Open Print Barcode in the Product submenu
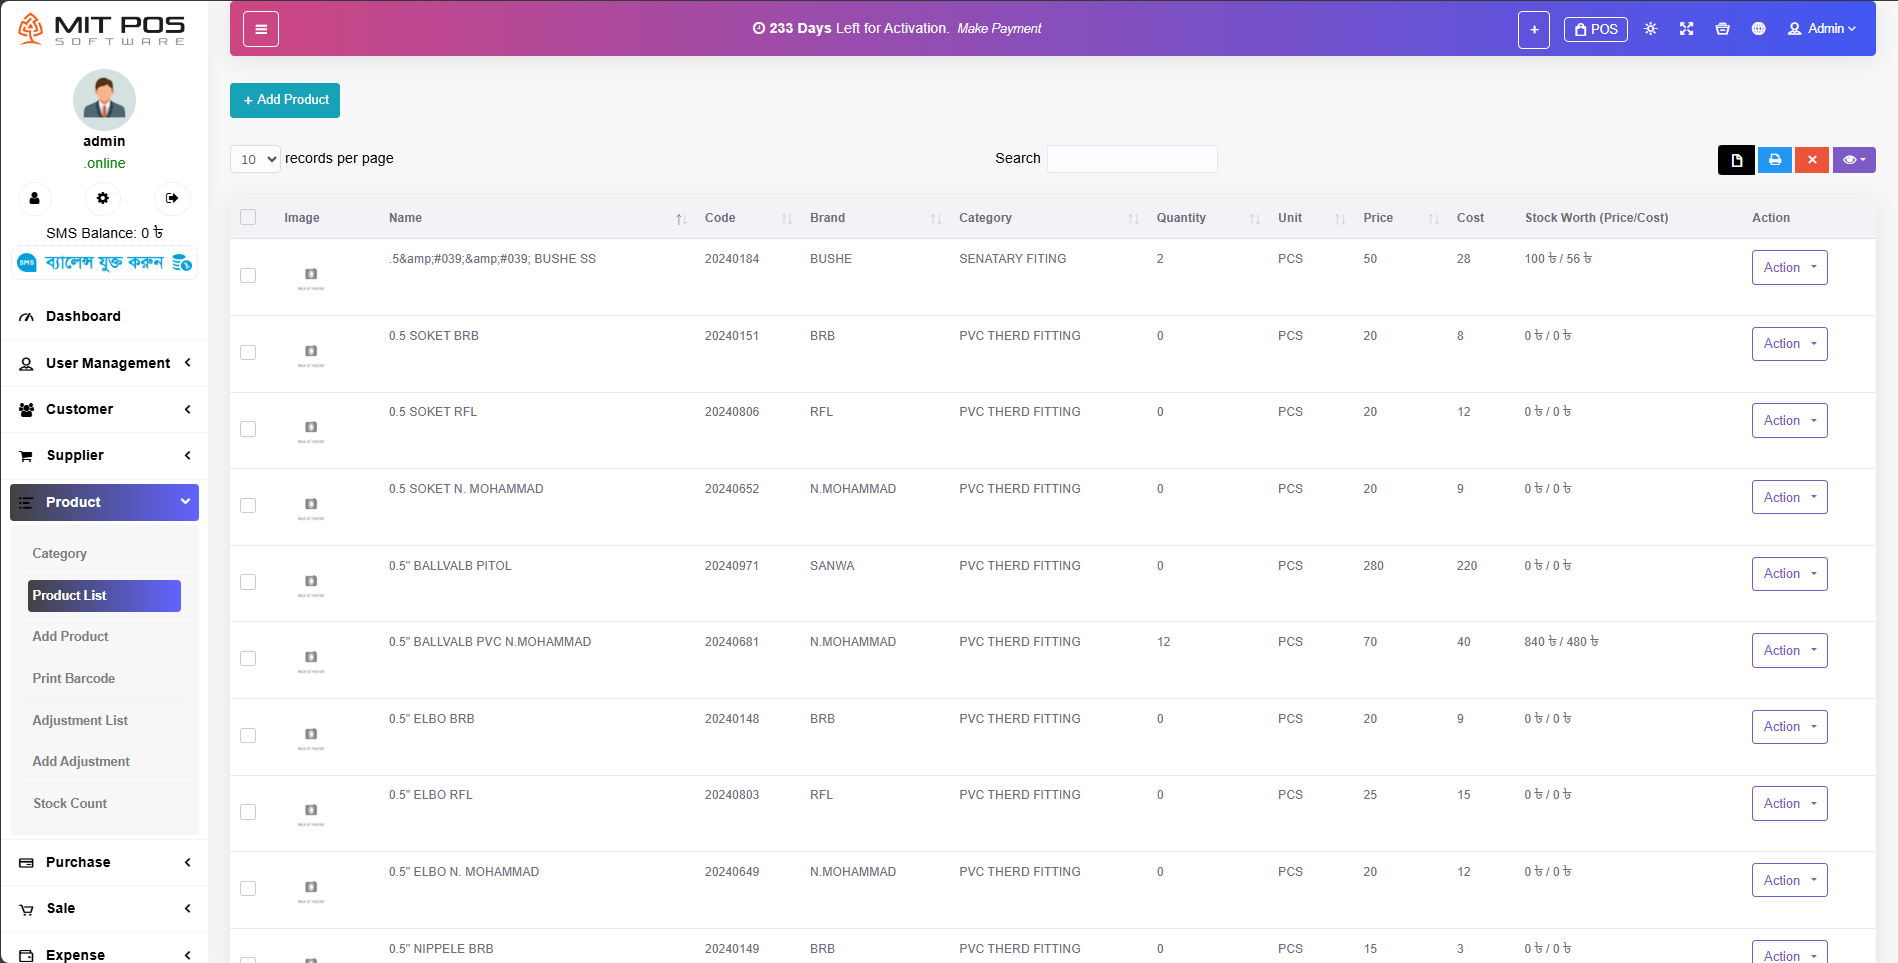 (x=74, y=678)
